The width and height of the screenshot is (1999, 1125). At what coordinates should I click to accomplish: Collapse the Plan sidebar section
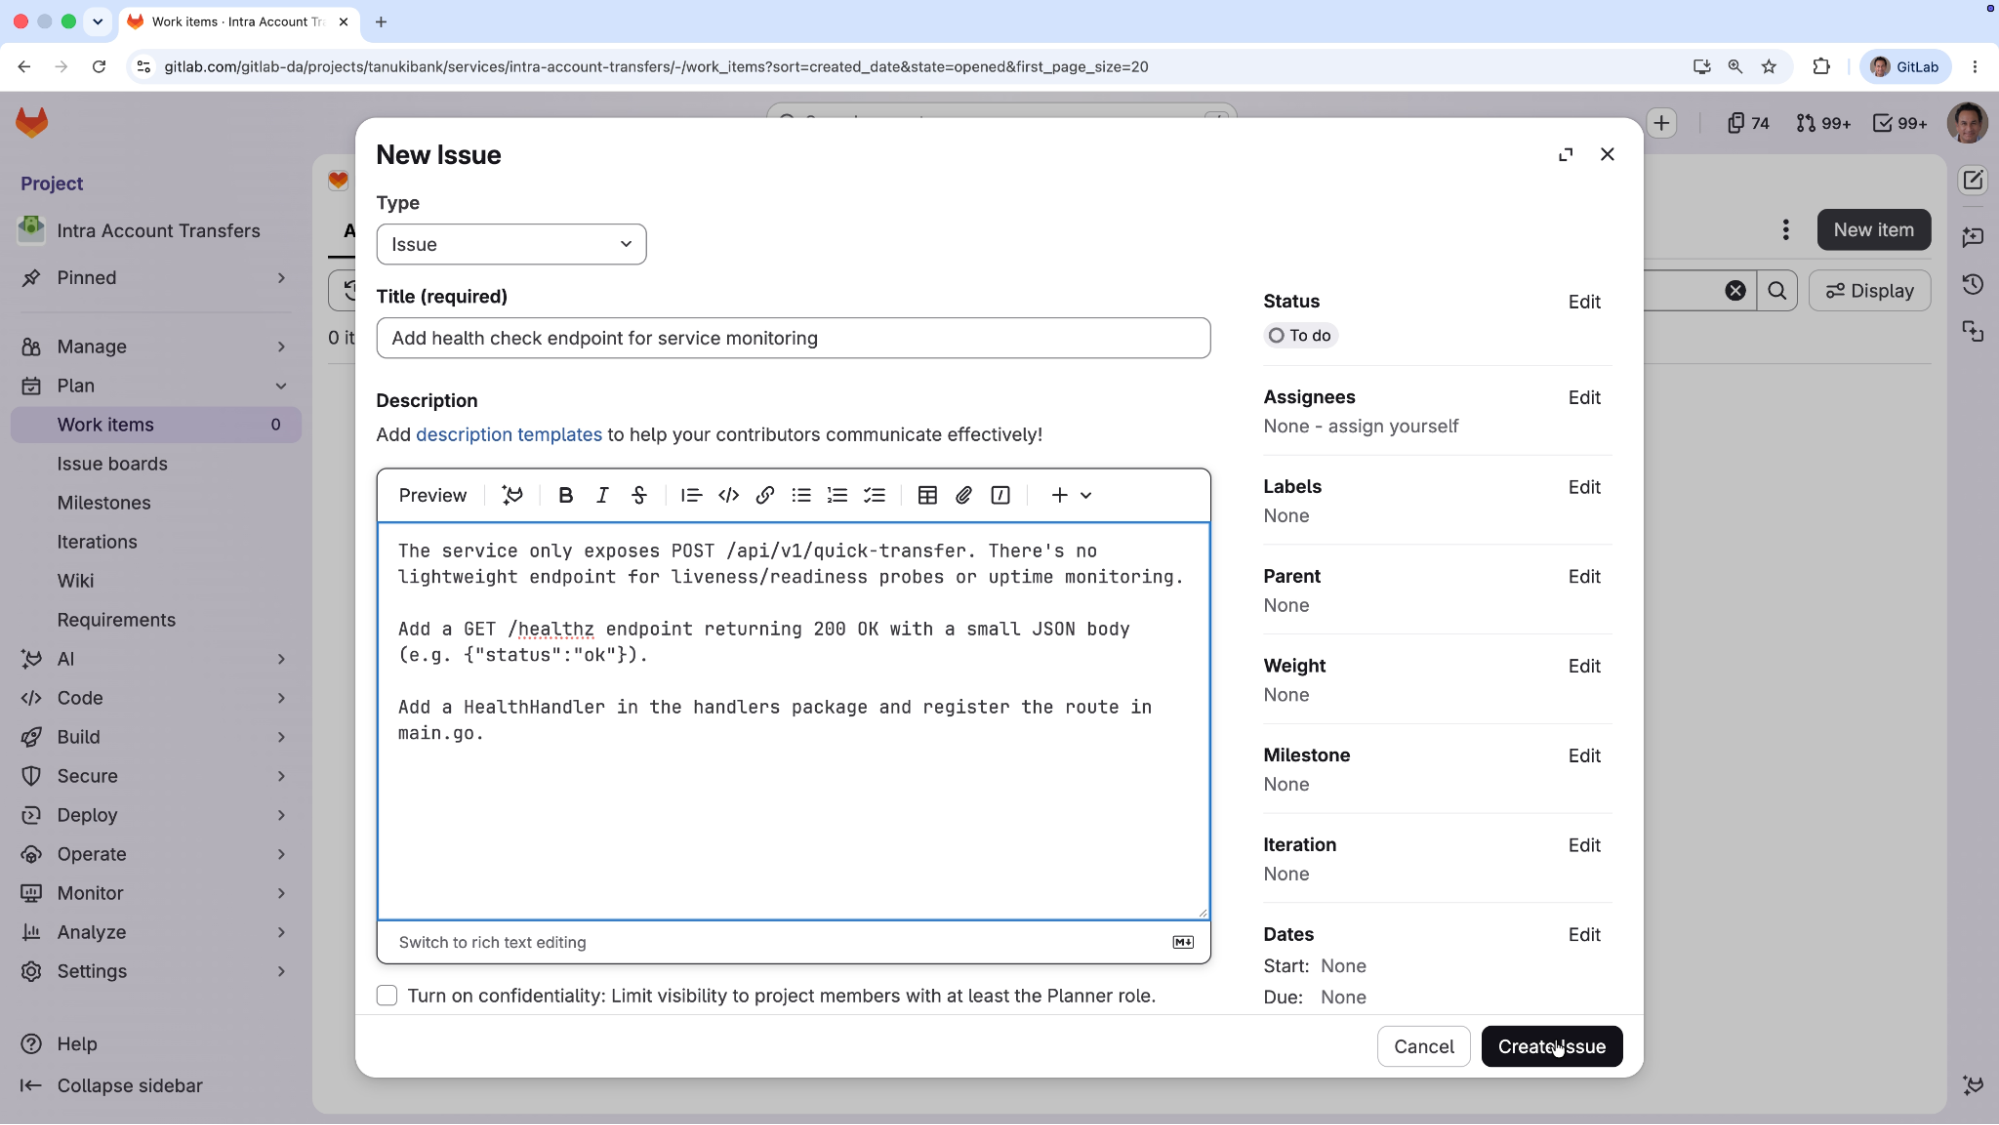[x=155, y=386]
